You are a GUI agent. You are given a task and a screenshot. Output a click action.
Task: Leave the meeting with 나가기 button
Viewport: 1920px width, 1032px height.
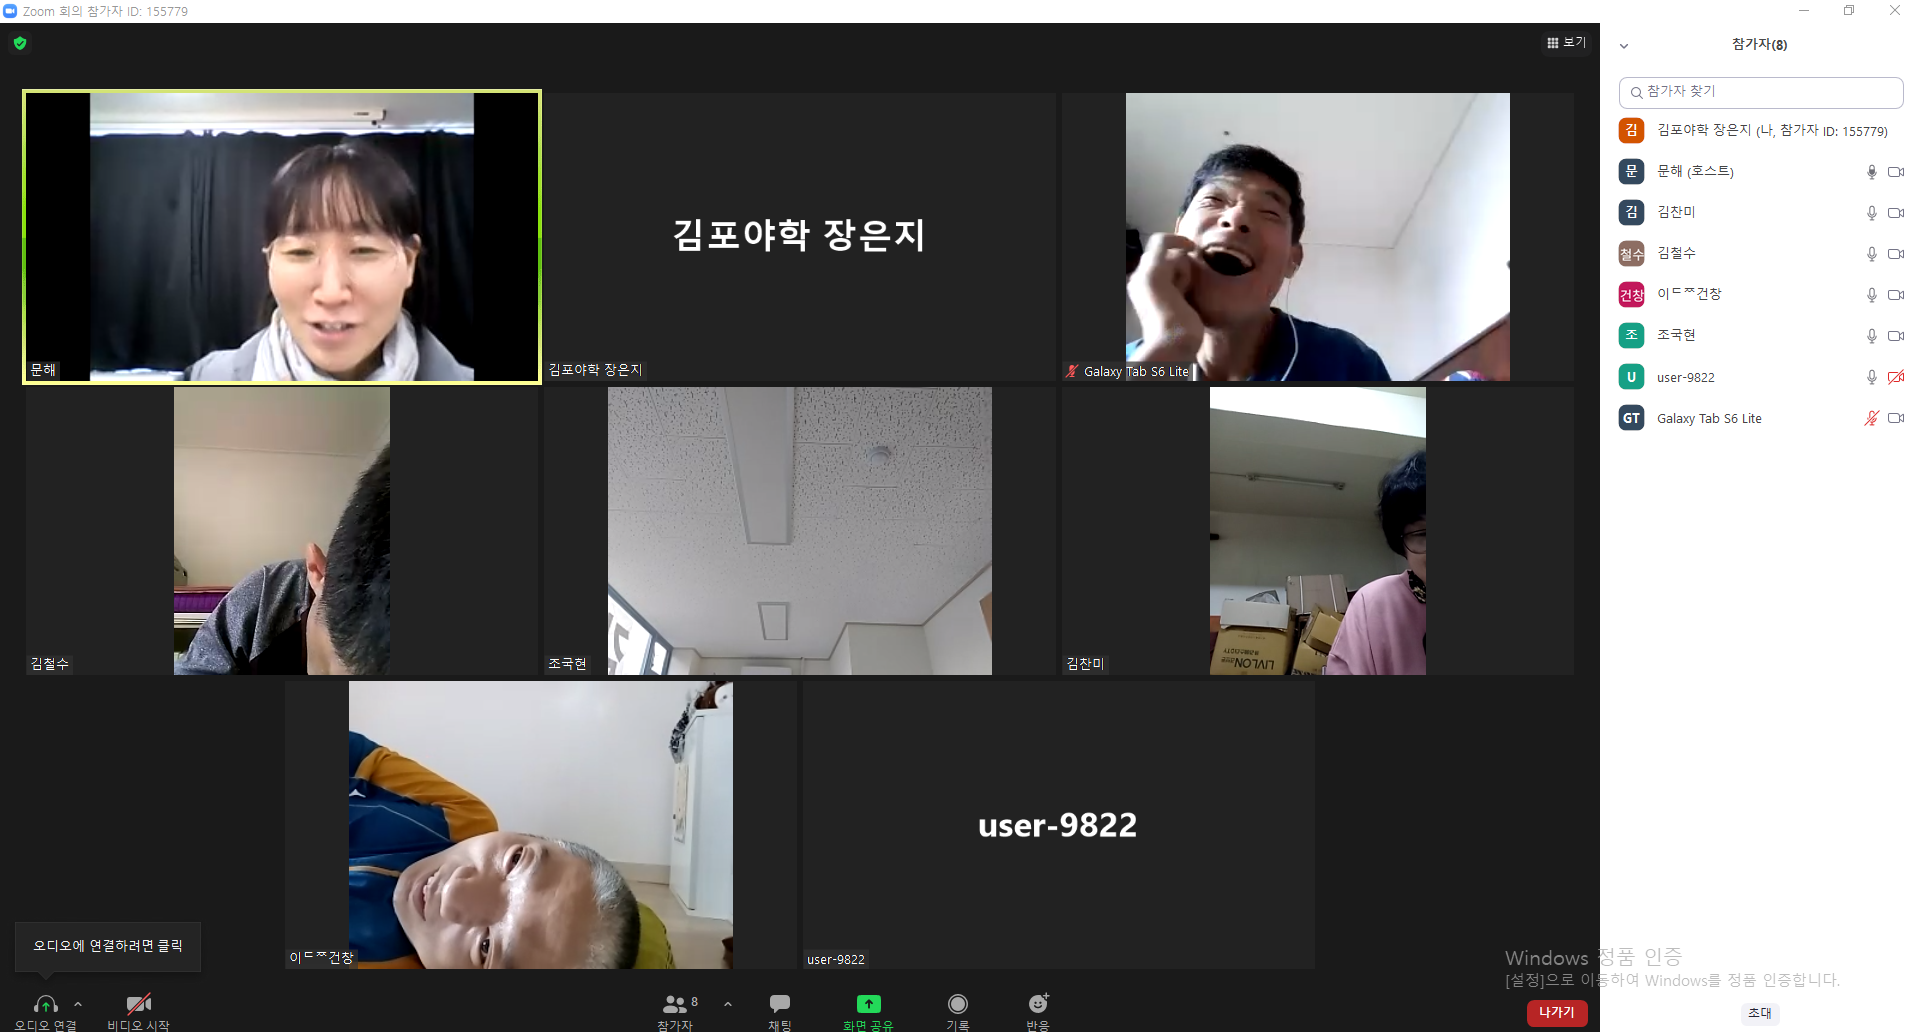[x=1557, y=1013]
